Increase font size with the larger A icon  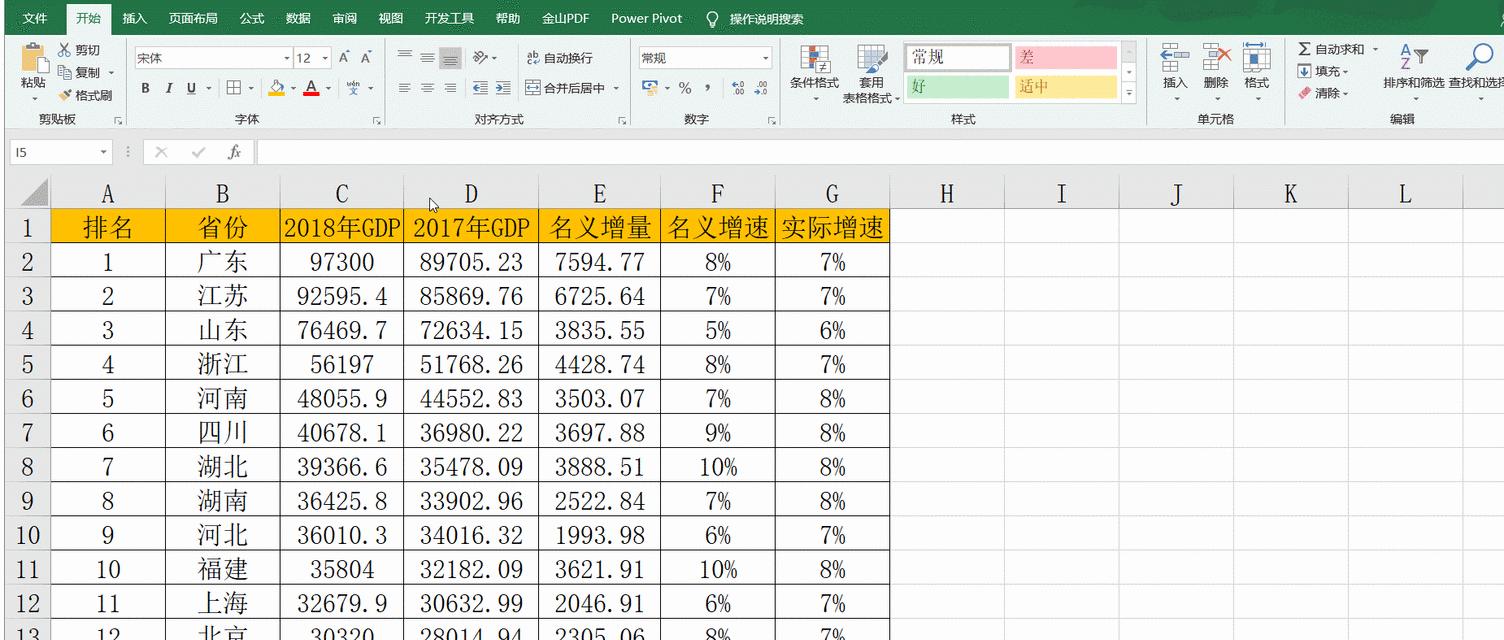pyautogui.click(x=345, y=58)
